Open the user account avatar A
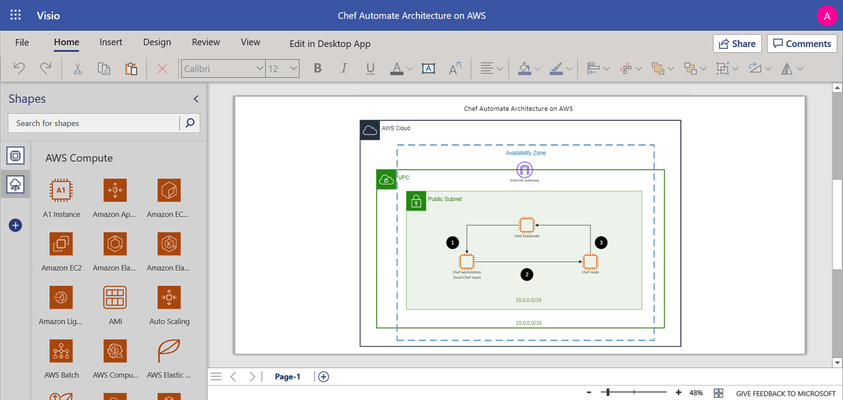This screenshot has width=843, height=400. 826,16
